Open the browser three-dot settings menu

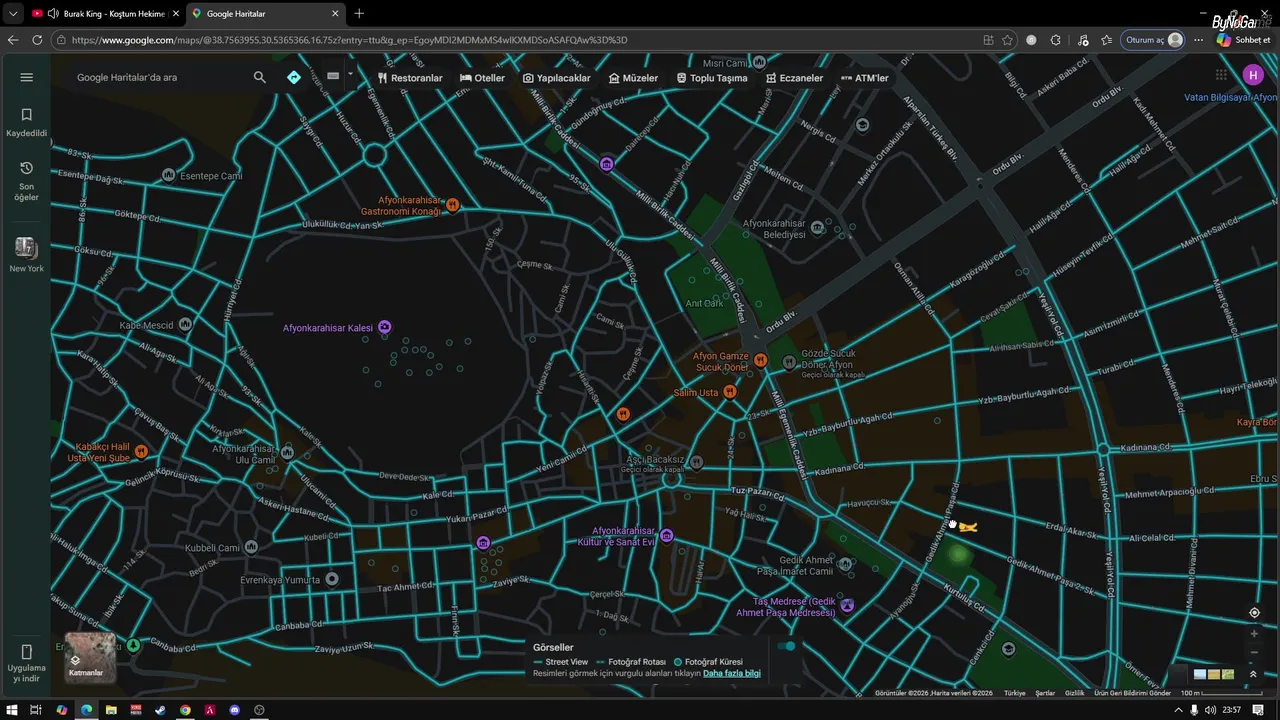pos(1199,40)
